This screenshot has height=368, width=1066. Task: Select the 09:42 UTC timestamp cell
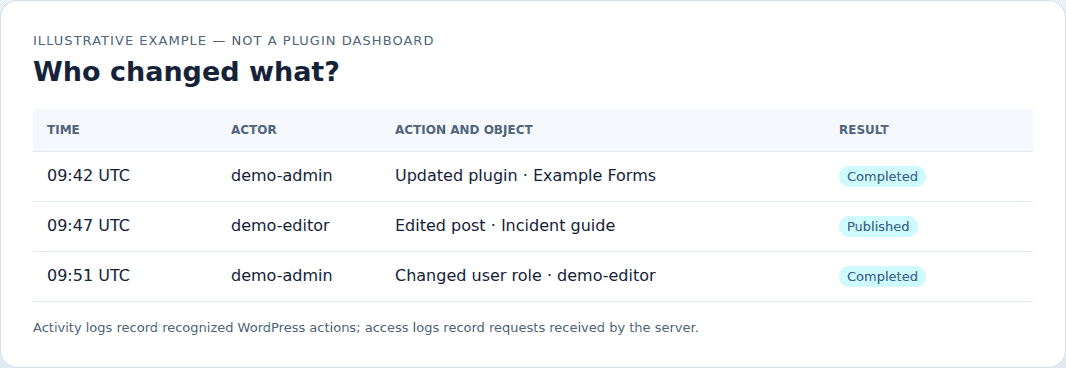pyautogui.click(x=88, y=176)
